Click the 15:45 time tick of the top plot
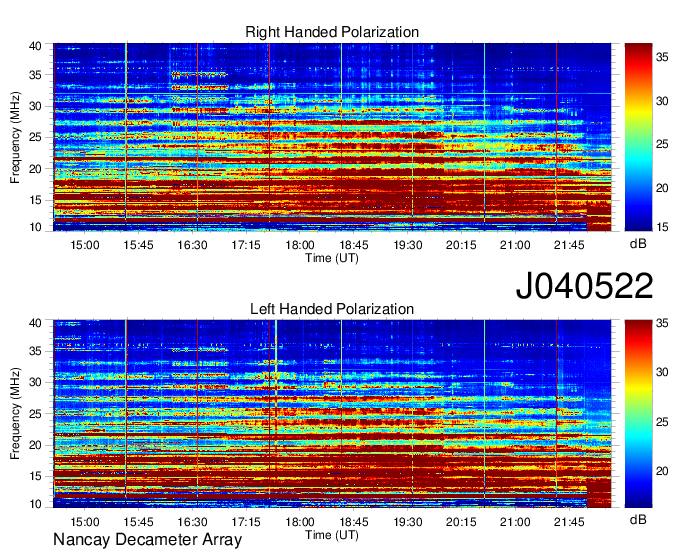This screenshot has height=552, width=680. pyautogui.click(x=139, y=245)
